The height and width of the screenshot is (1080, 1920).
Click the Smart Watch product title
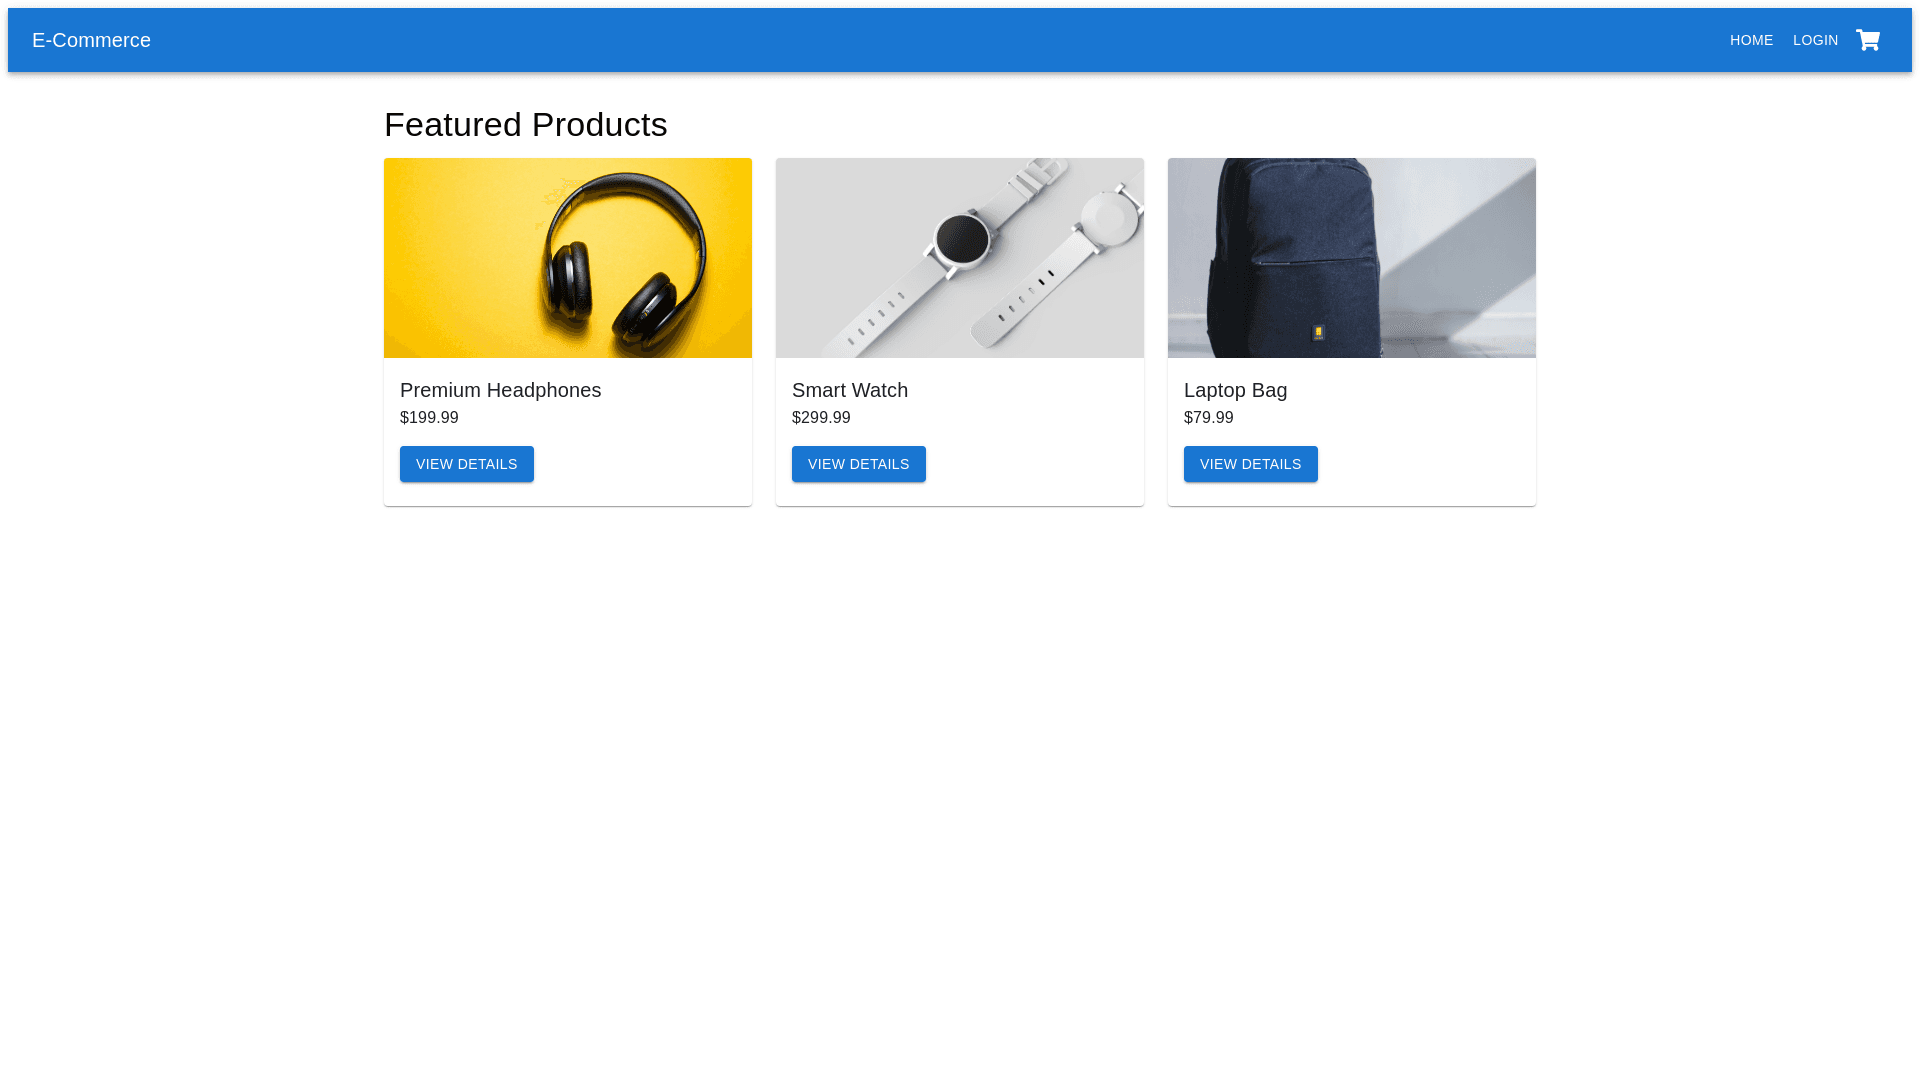(x=849, y=390)
